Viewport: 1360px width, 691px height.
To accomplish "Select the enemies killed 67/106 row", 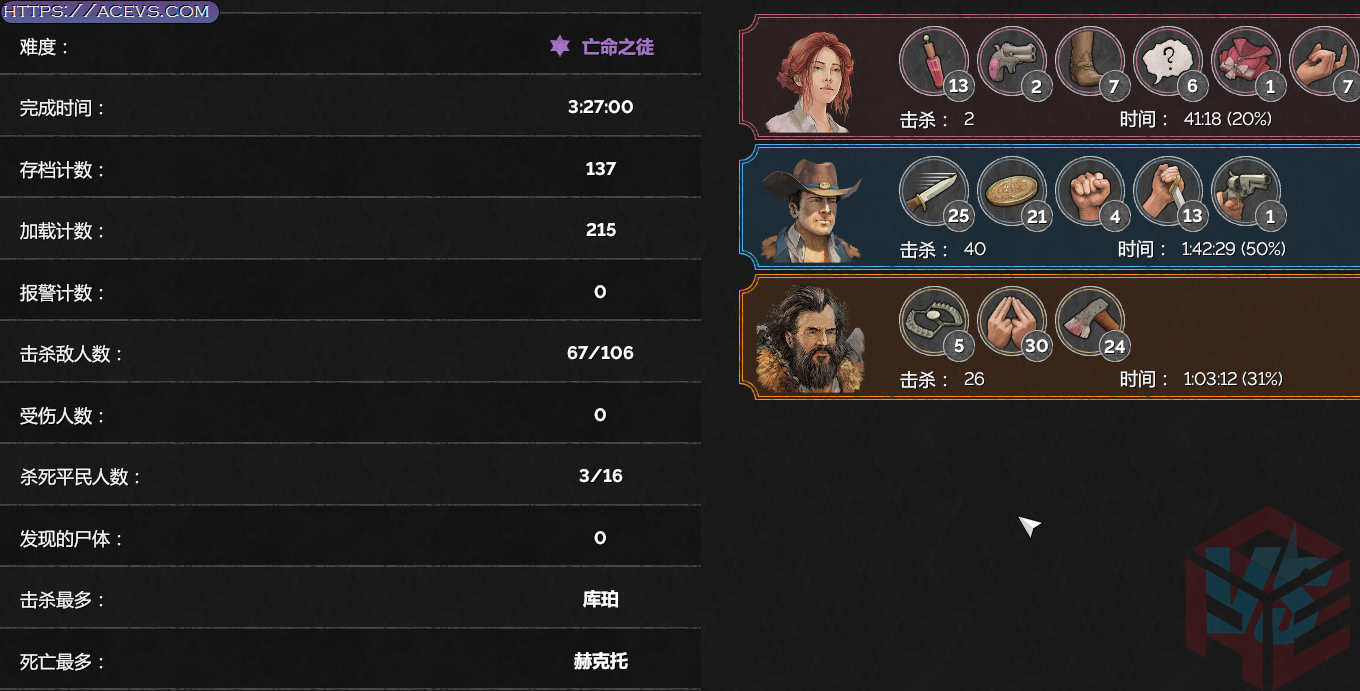I will (x=350, y=353).
